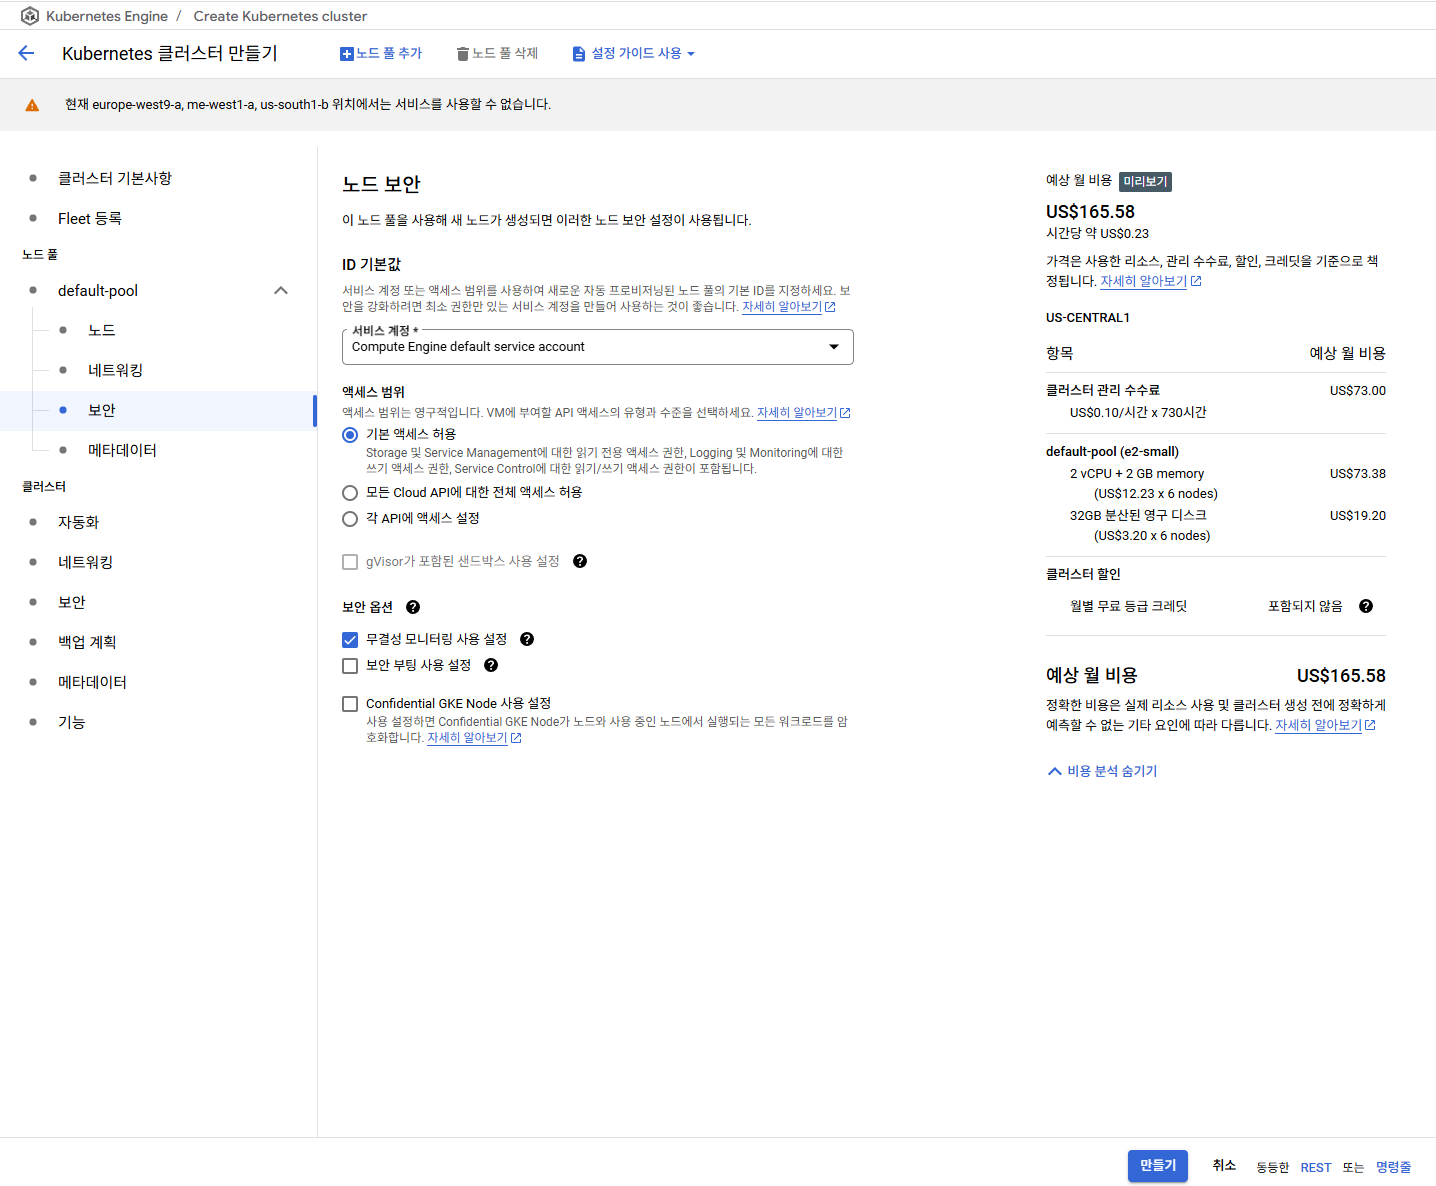Click default-pool (e2-small) cost heading

1112,452
